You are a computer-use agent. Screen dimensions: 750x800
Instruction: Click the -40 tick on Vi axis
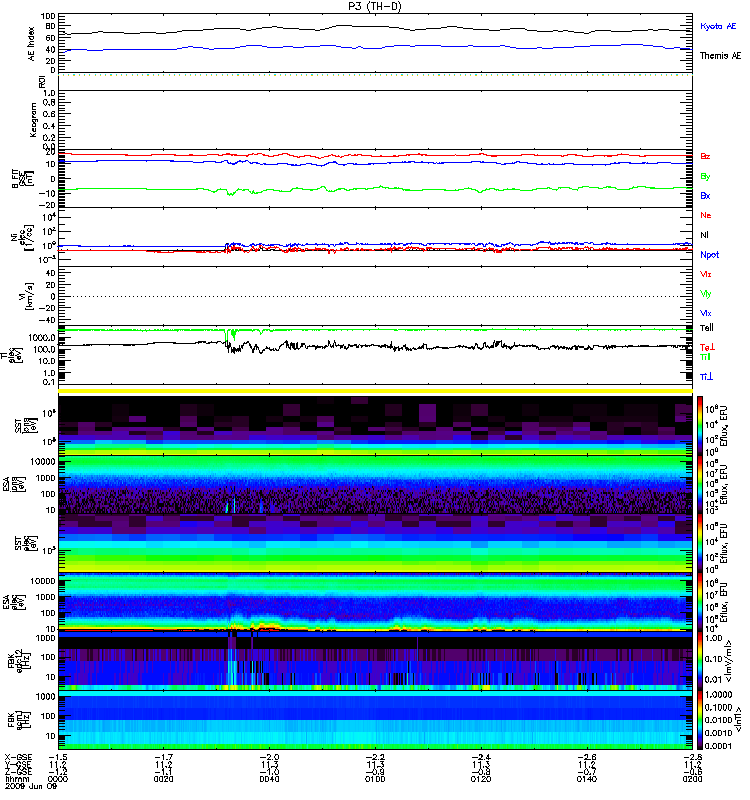pos(47,320)
